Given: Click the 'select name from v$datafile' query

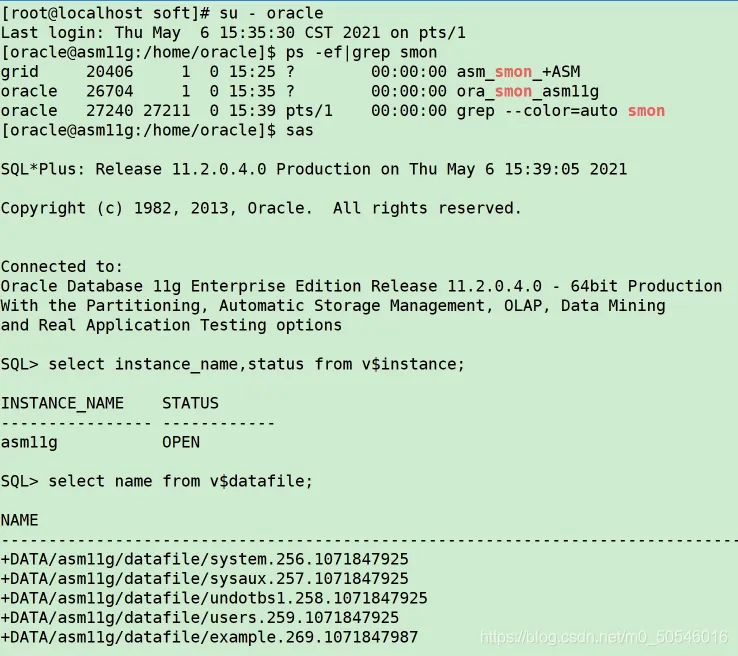Looking at the screenshot, I should 181,481.
